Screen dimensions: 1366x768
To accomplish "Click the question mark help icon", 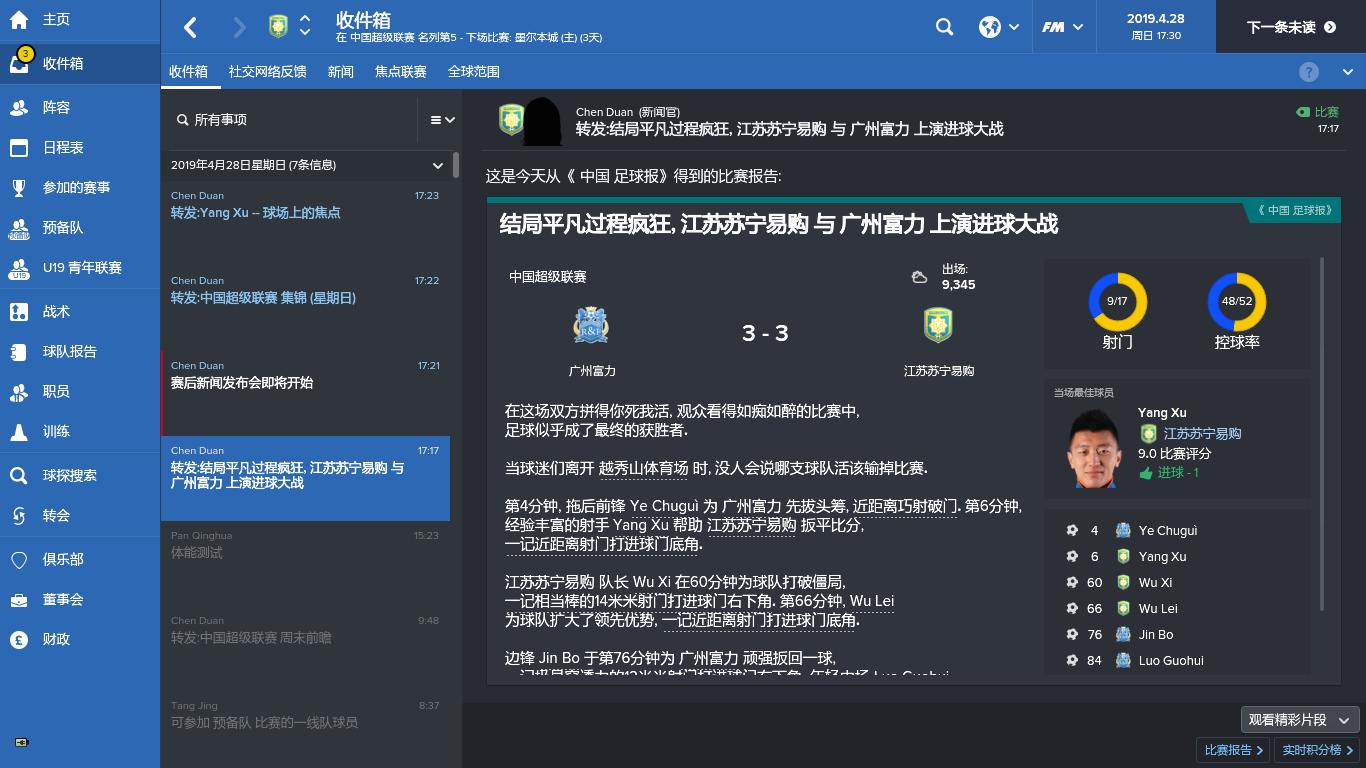I will click(x=1310, y=70).
